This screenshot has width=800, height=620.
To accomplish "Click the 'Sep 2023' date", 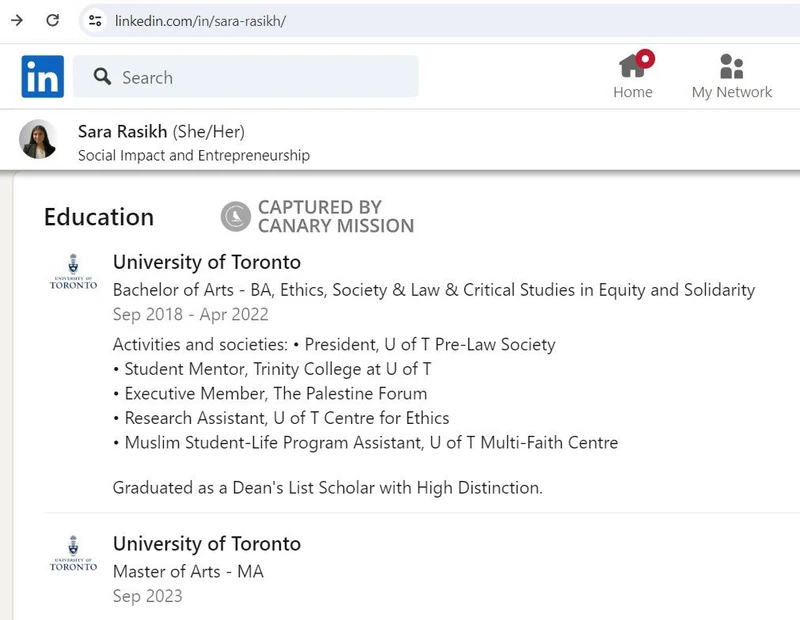I will click(x=147, y=596).
